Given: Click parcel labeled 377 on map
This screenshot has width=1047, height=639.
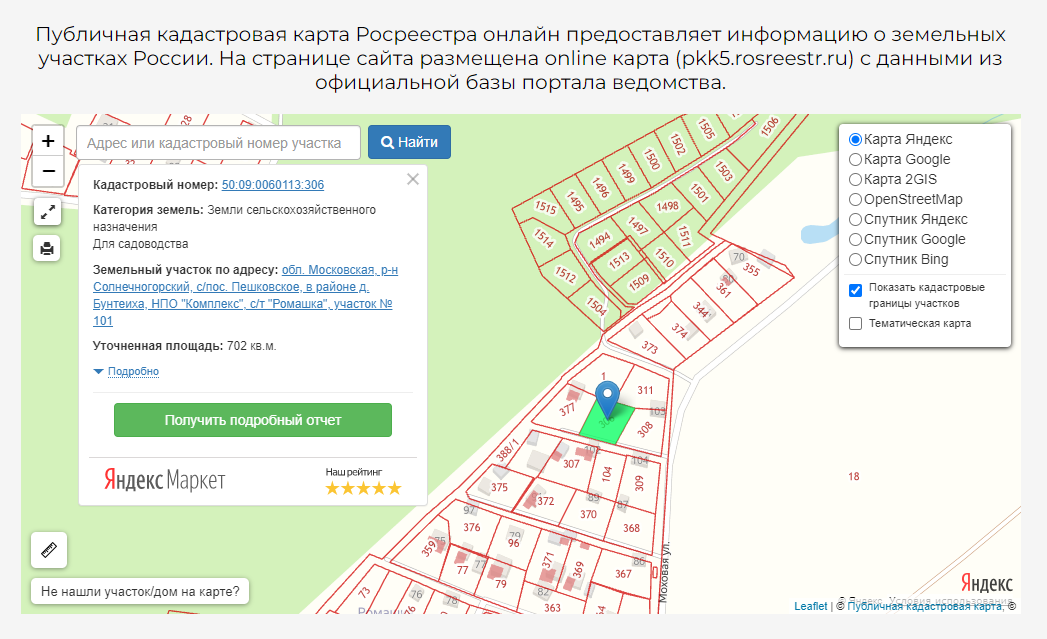Looking at the screenshot, I should click(567, 409).
